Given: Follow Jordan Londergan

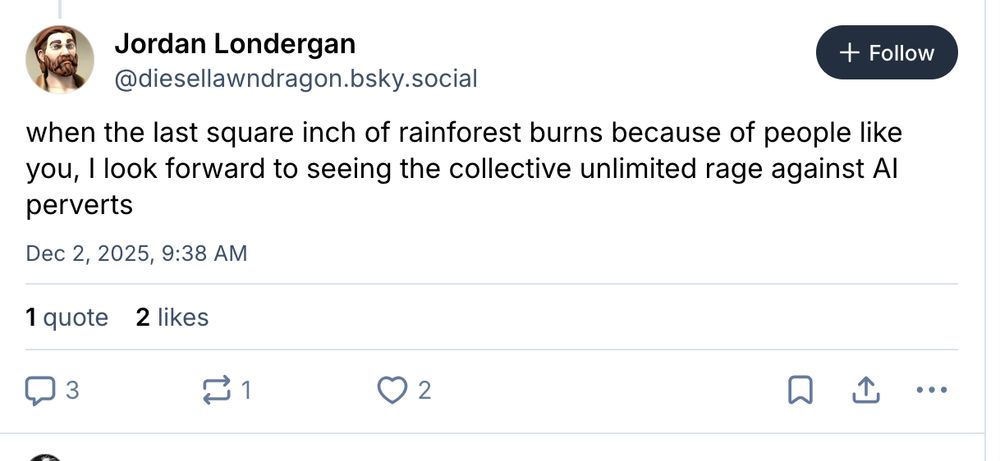Looking at the screenshot, I should pyautogui.click(x=886, y=52).
